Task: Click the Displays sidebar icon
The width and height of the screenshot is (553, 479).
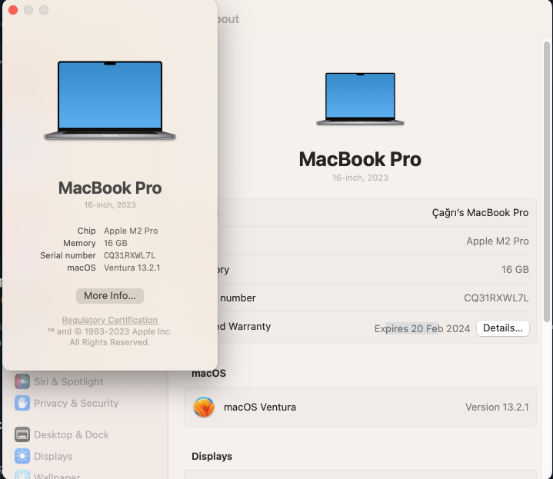Action: [22, 456]
